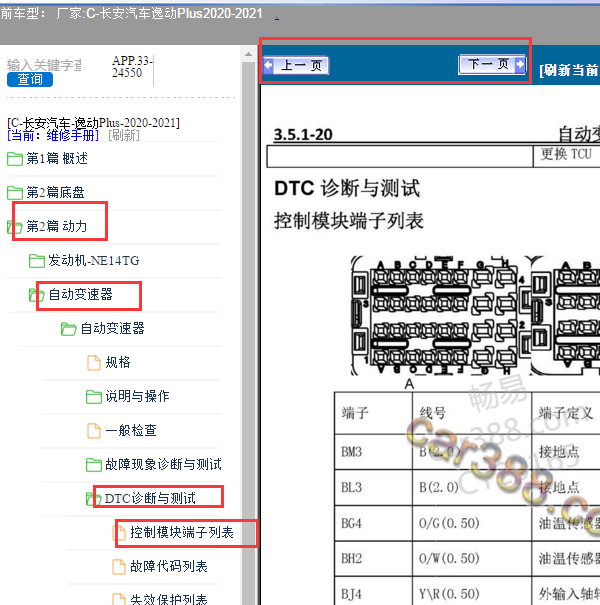Click the folder icon beside 第2篇底盘

pyautogui.click(x=15, y=193)
